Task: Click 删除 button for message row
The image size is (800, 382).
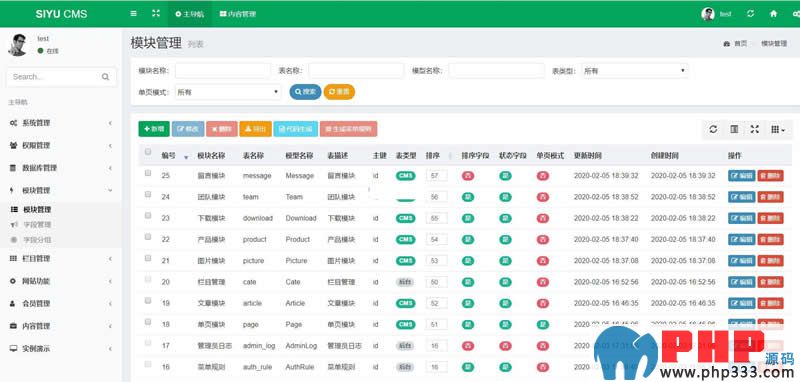Action: pyautogui.click(x=770, y=176)
